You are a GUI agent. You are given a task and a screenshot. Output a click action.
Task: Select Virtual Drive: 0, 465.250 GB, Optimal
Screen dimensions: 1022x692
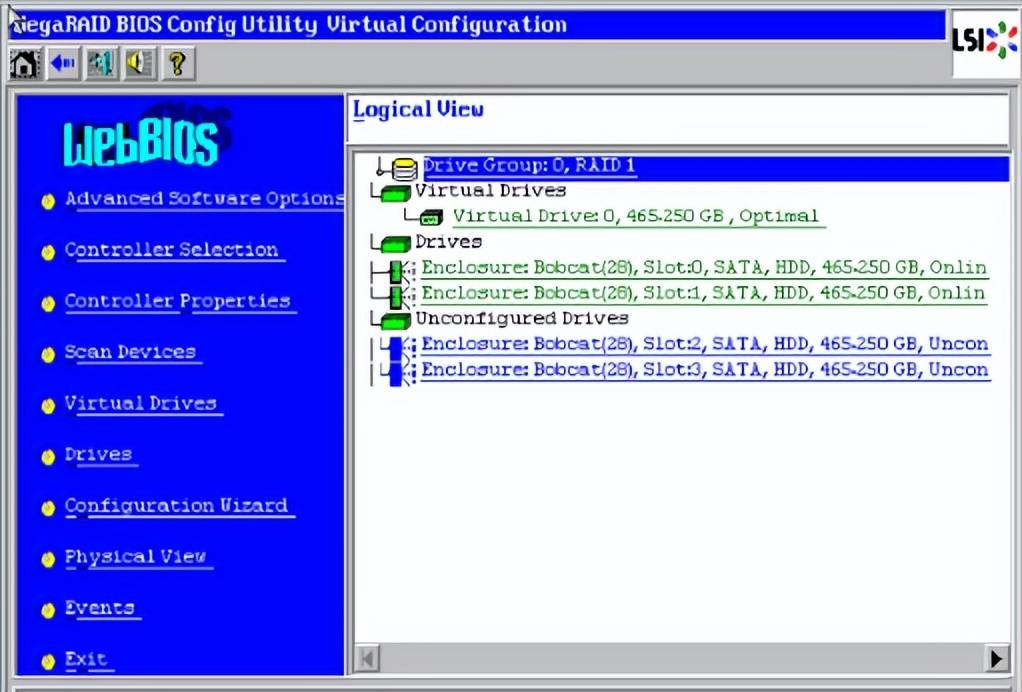[x=636, y=216]
